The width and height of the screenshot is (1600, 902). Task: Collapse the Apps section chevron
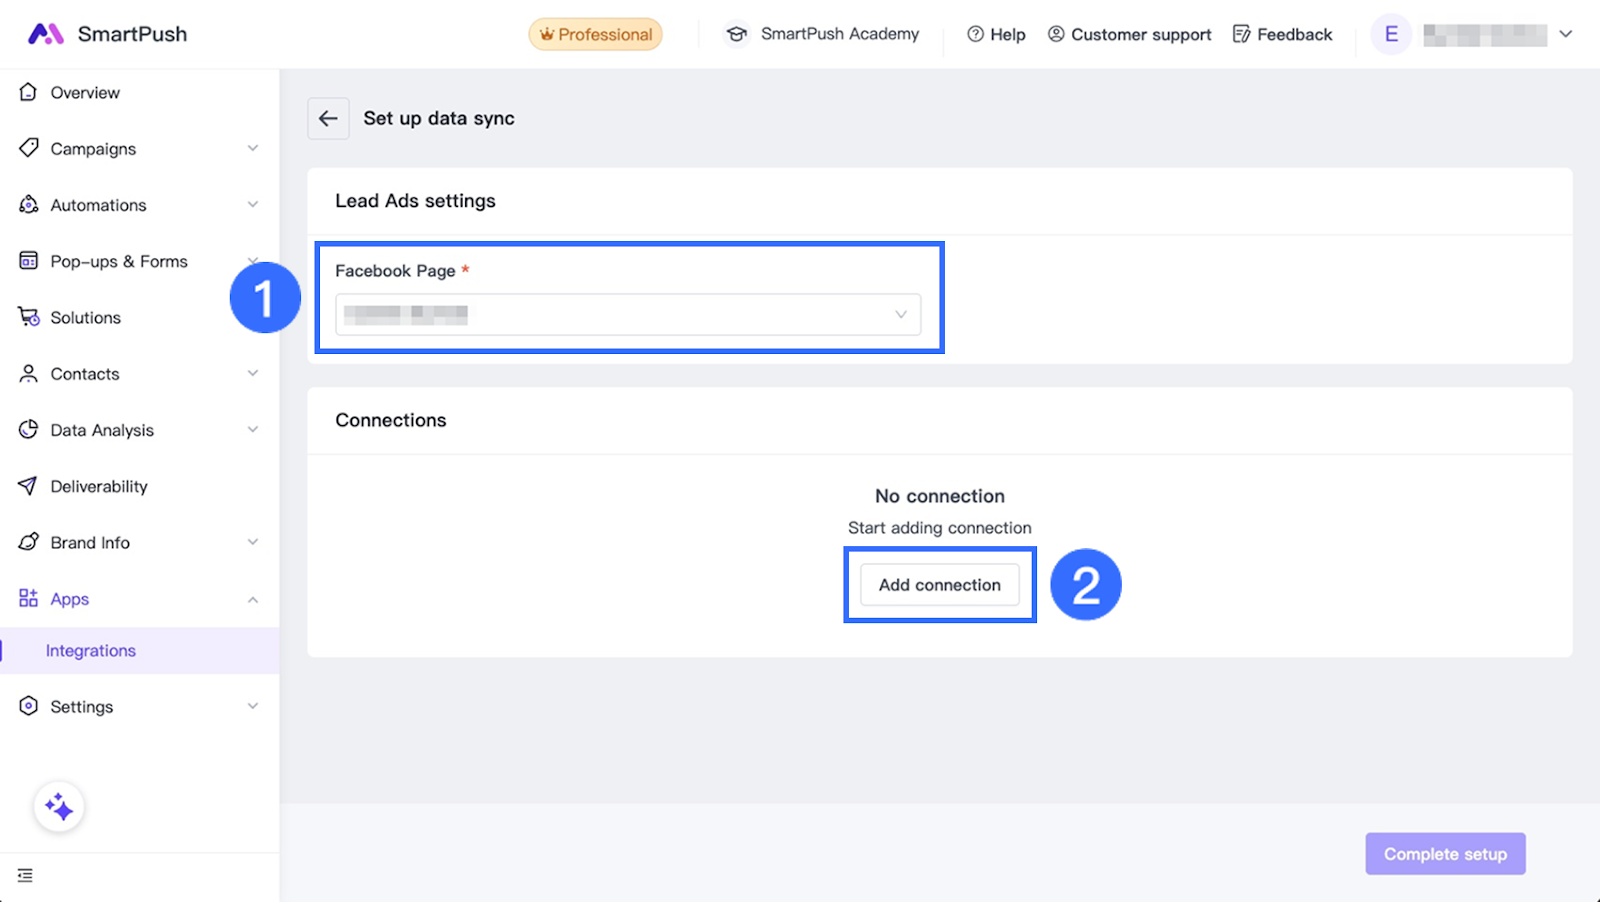tap(253, 599)
